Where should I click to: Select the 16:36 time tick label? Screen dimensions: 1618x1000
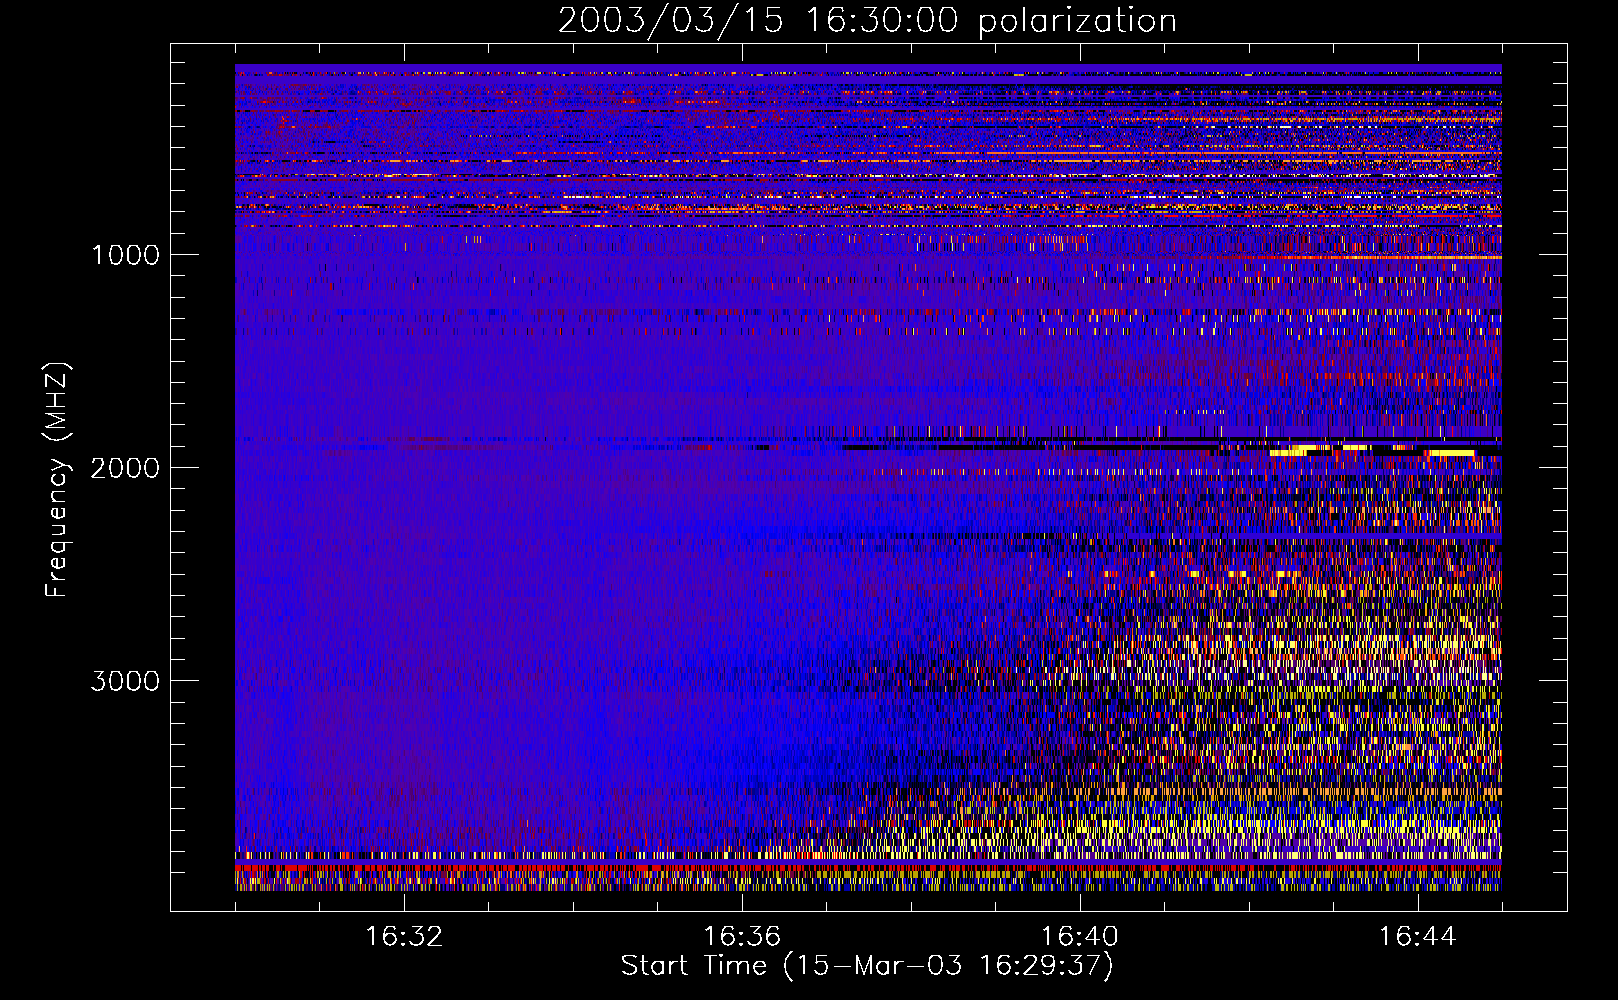pos(742,937)
